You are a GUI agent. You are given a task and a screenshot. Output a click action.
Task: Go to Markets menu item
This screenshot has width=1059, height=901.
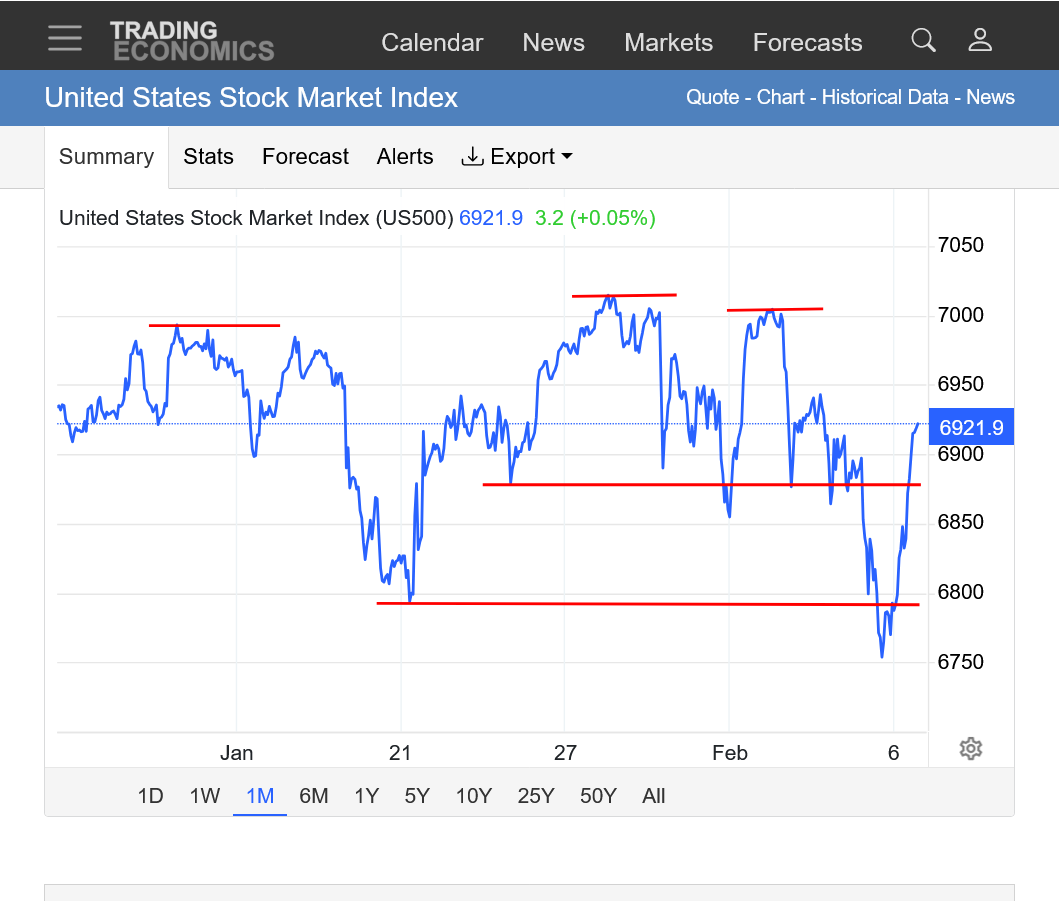coord(668,43)
